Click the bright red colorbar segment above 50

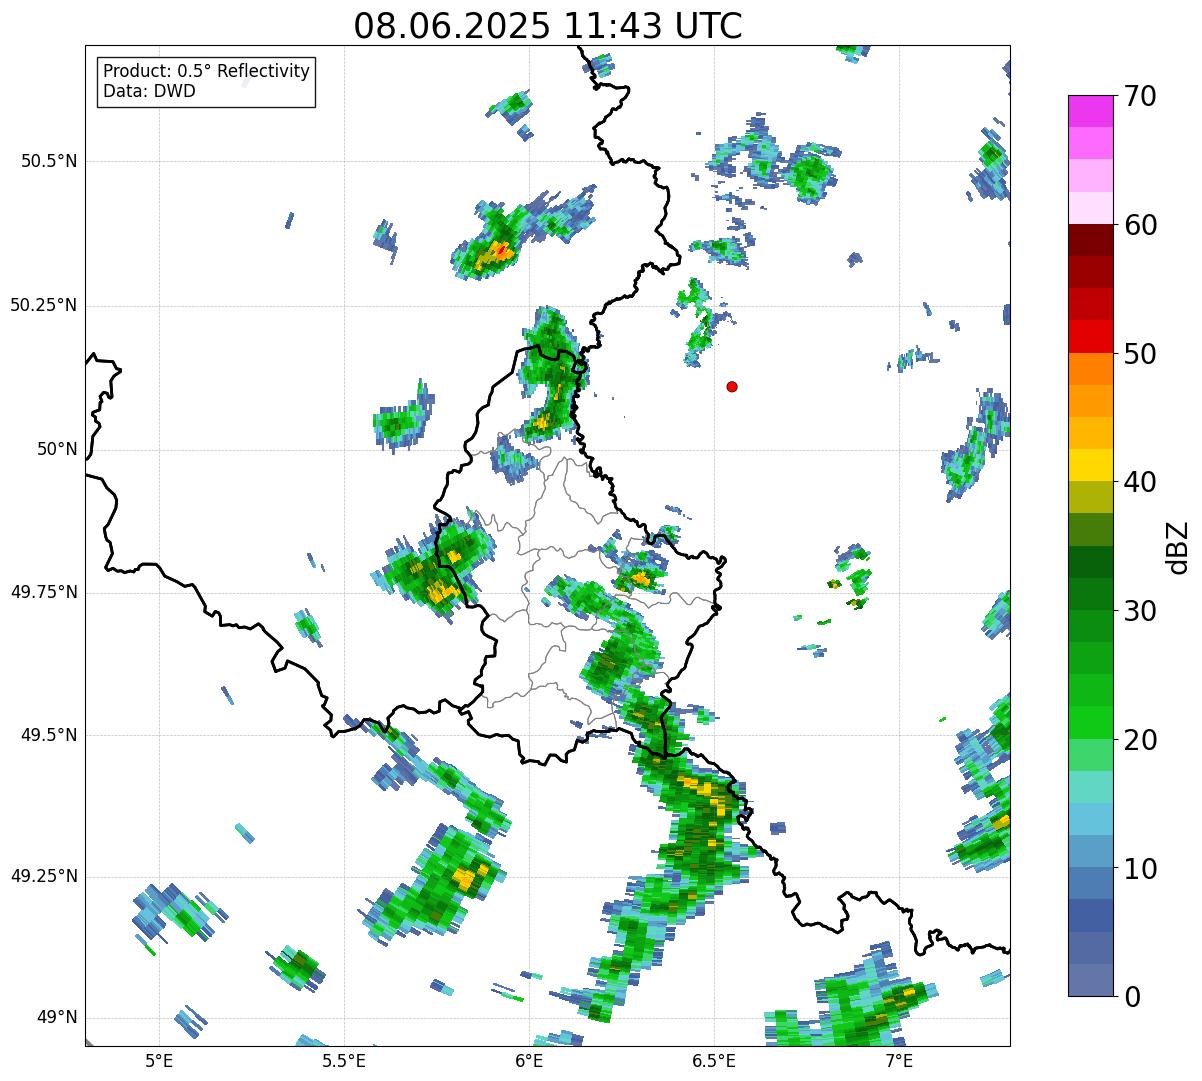coord(1090,336)
